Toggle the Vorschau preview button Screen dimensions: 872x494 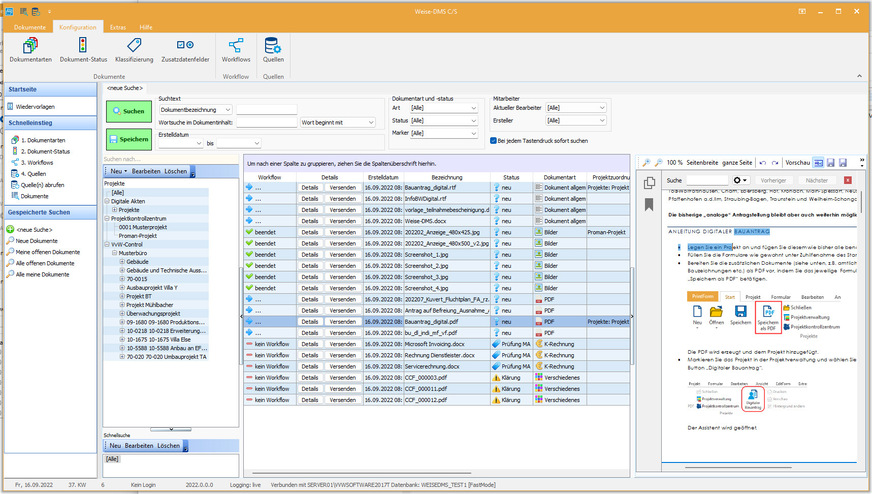coord(799,162)
